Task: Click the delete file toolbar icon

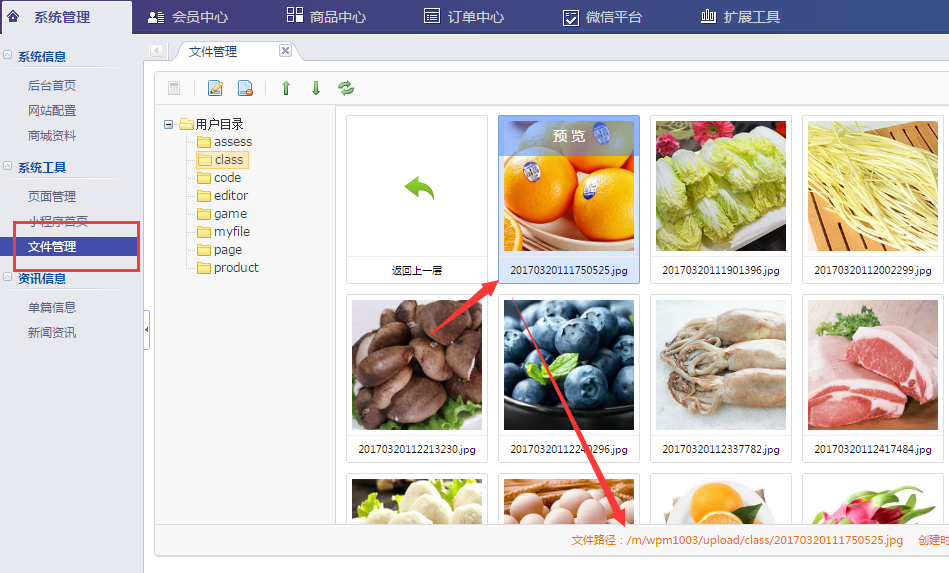Action: pyautogui.click(x=245, y=88)
